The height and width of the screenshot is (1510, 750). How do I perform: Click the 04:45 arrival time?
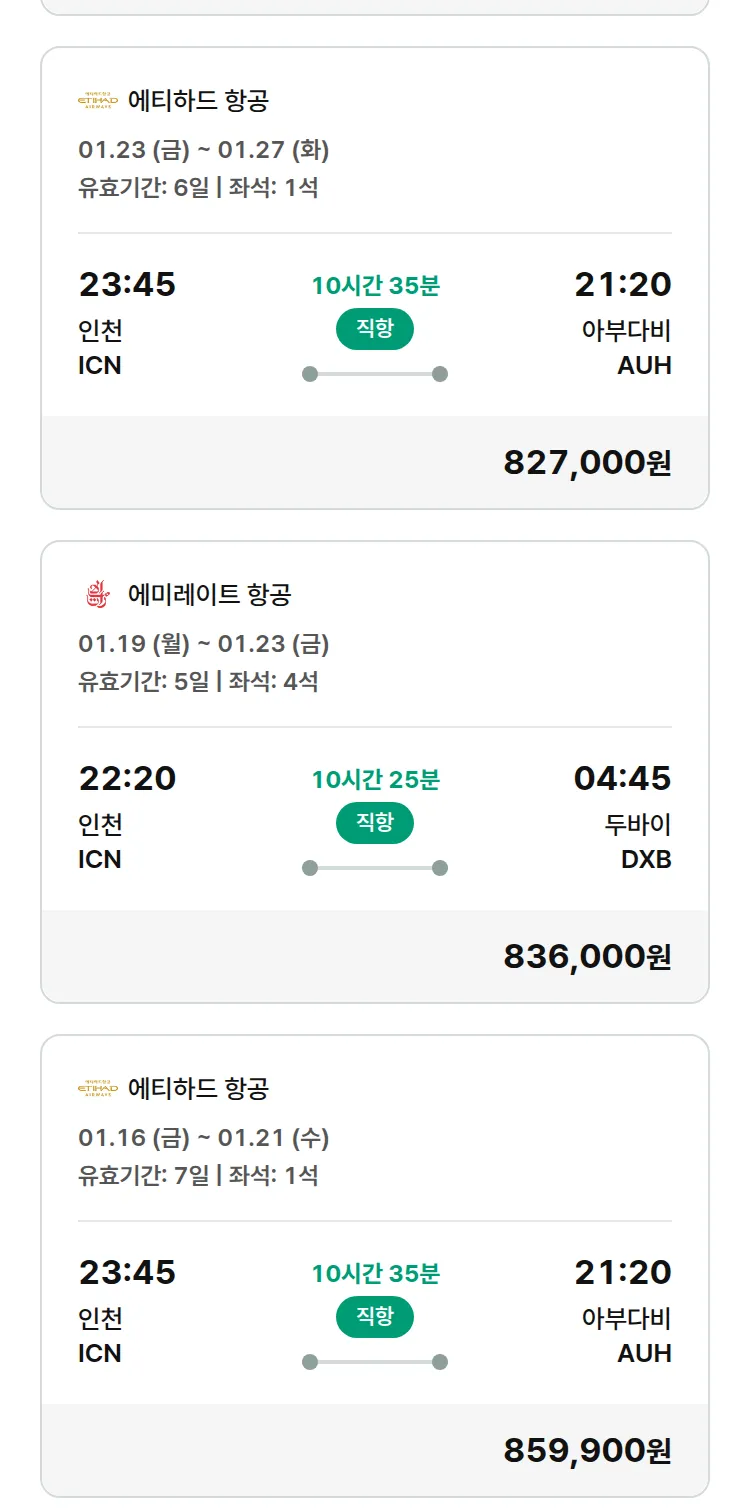coord(622,778)
